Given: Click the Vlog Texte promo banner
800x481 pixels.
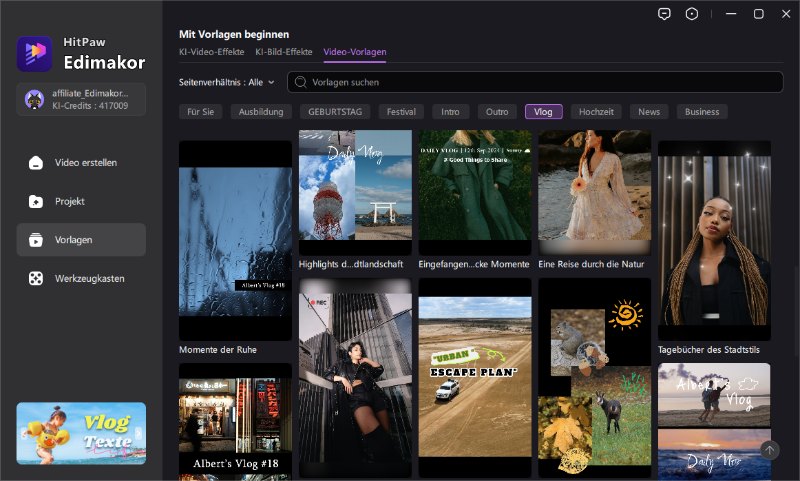Looking at the screenshot, I should [x=81, y=433].
